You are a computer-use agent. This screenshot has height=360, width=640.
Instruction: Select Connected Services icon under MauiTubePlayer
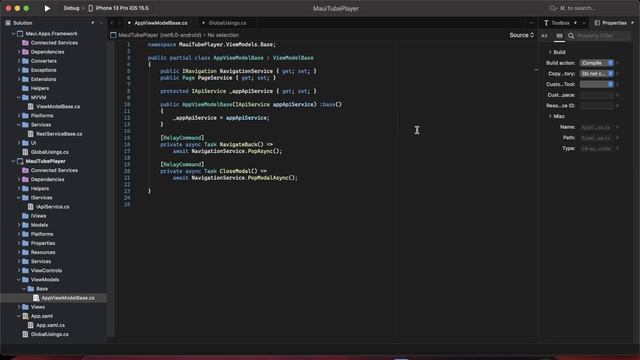[25, 171]
